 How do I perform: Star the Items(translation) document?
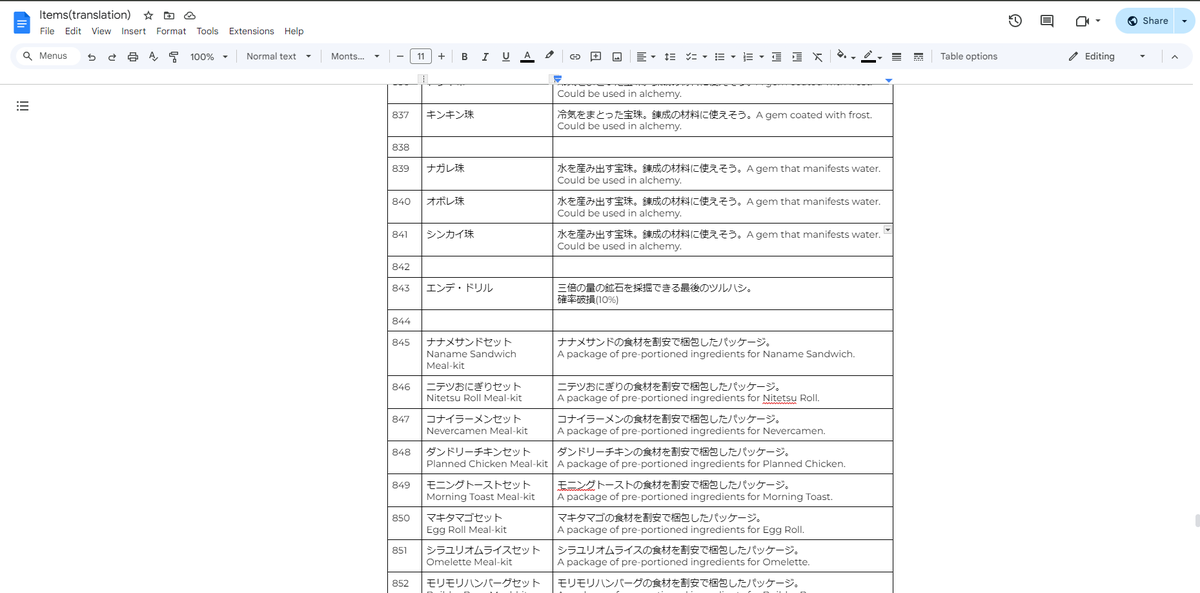[147, 15]
